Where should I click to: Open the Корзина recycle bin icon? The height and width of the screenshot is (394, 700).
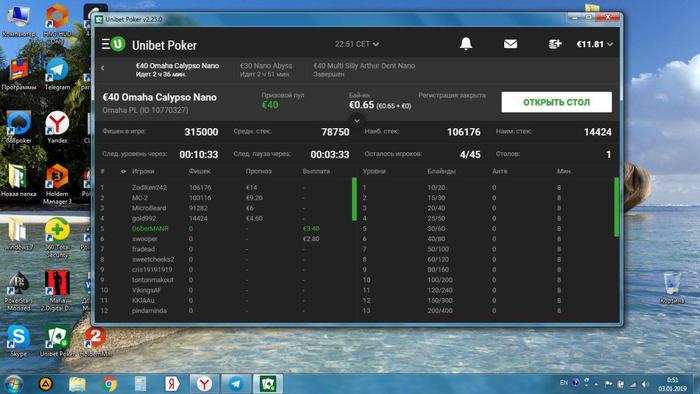pyautogui.click(x=672, y=288)
